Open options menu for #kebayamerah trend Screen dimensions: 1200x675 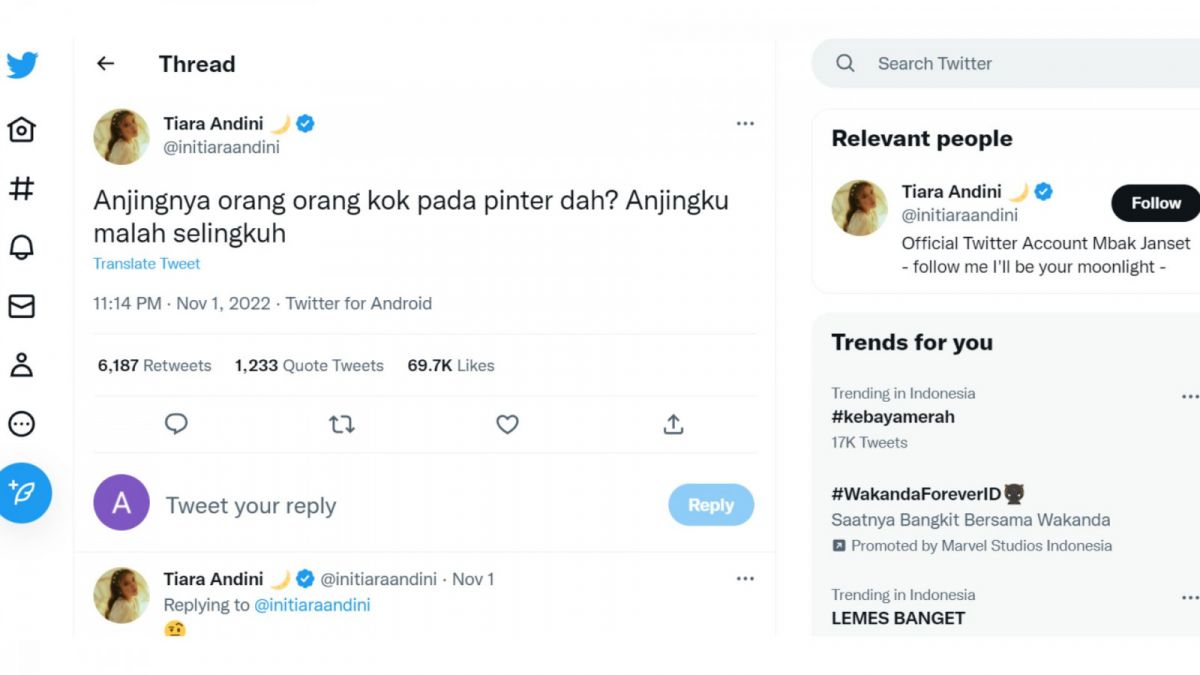(x=1190, y=396)
